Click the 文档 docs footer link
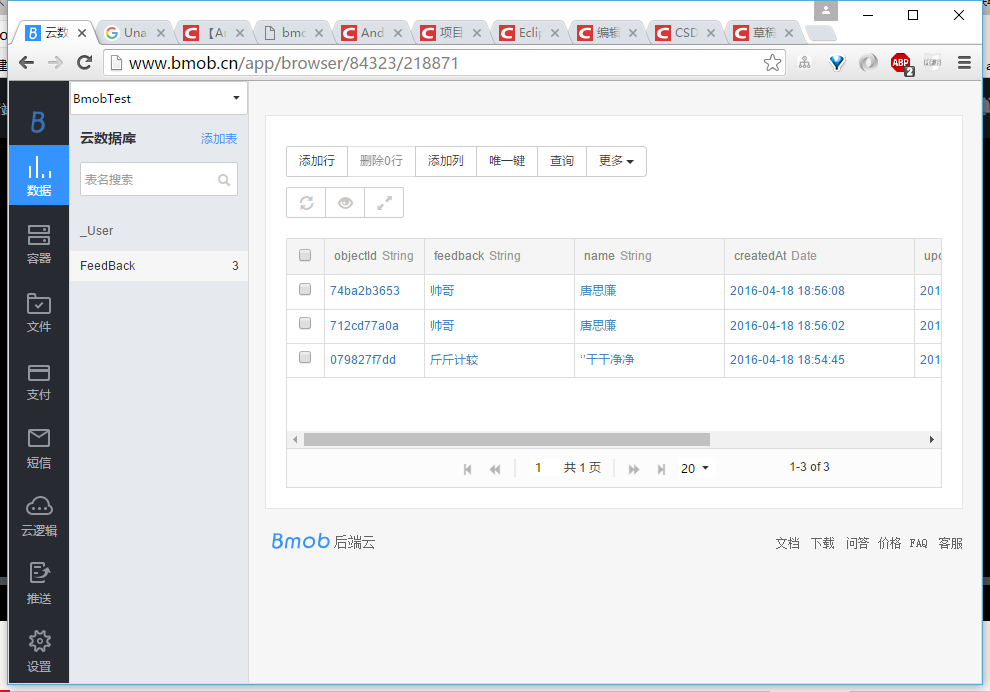The image size is (990, 692). [x=787, y=543]
